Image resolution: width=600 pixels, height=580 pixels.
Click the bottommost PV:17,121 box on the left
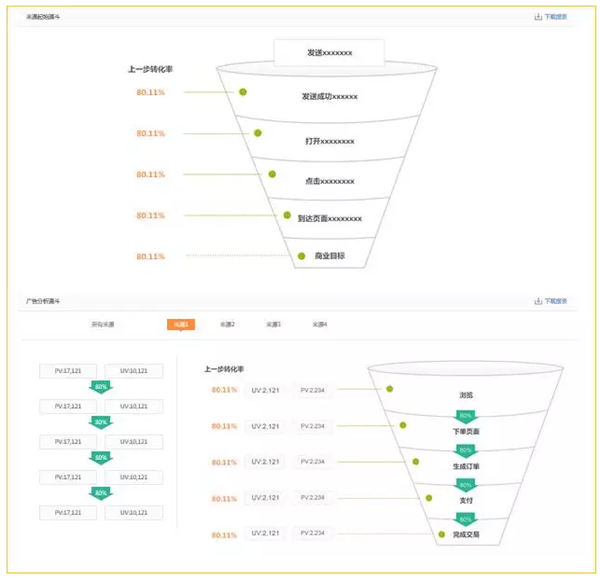(68, 513)
